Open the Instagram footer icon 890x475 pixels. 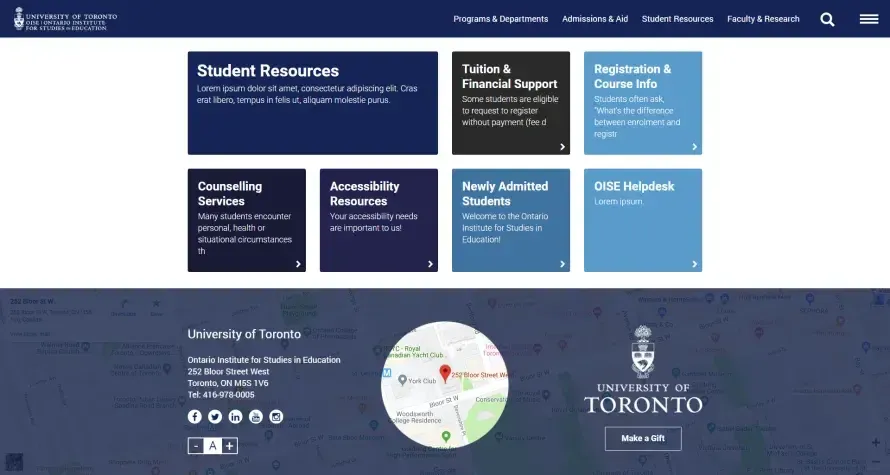276,416
